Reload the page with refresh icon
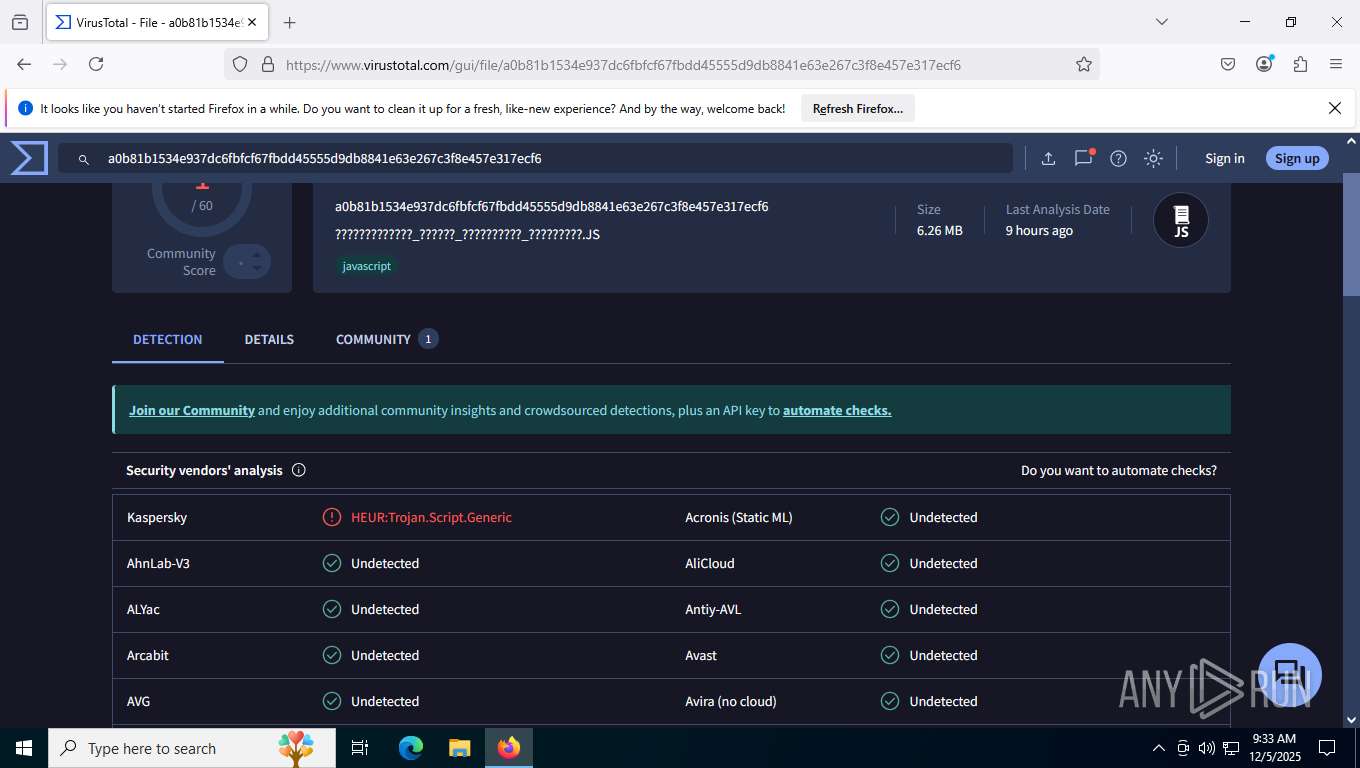1360x768 pixels. 96,64
